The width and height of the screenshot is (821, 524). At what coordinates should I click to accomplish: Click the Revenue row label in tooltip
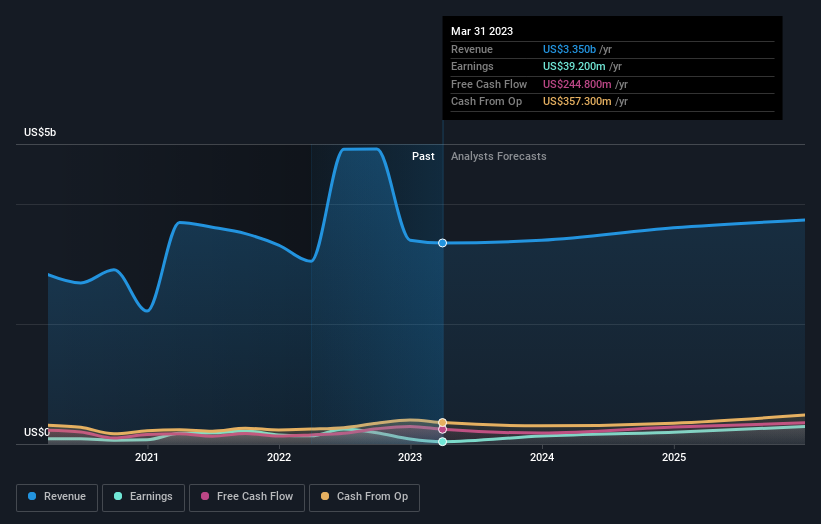(472, 49)
